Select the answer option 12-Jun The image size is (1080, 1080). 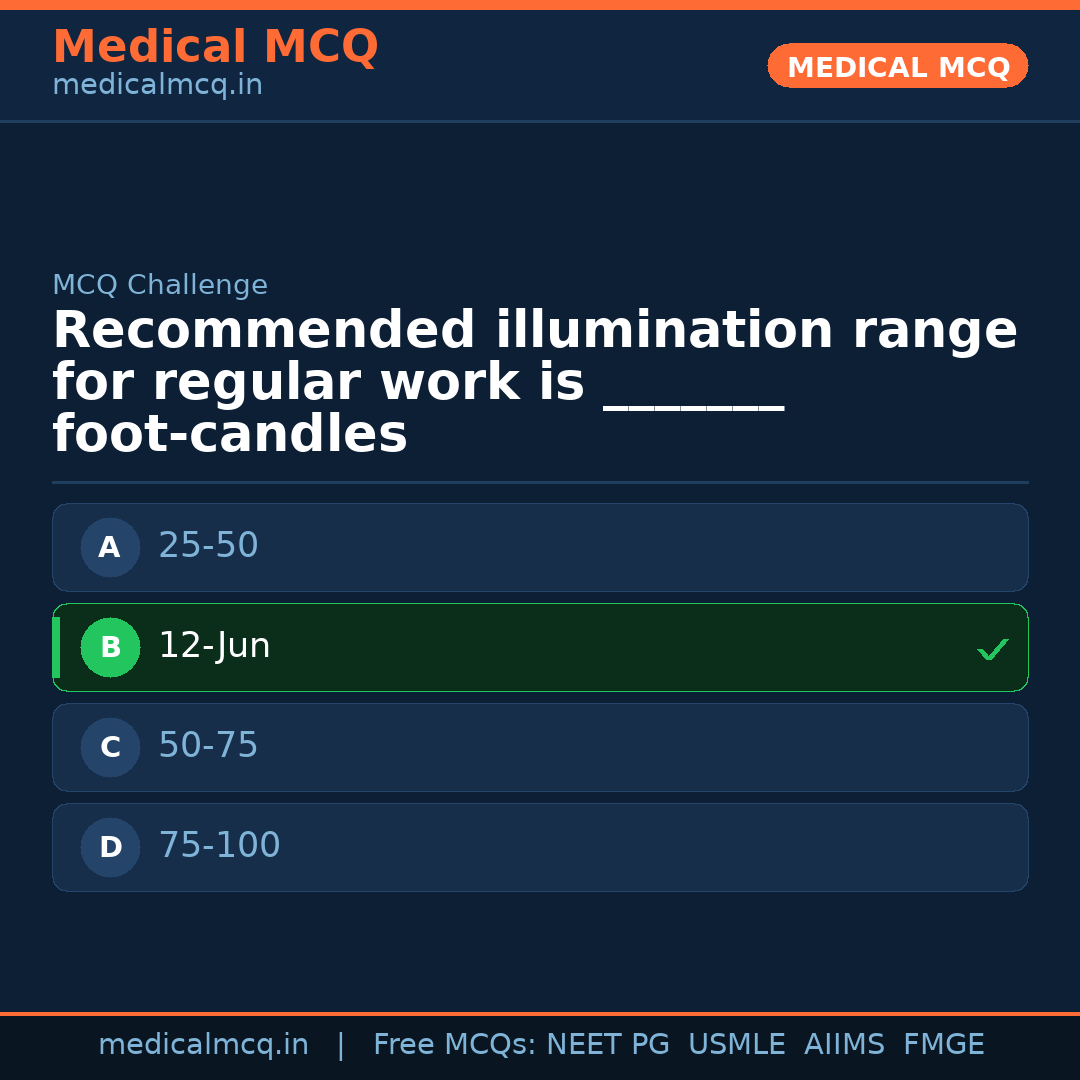click(540, 647)
